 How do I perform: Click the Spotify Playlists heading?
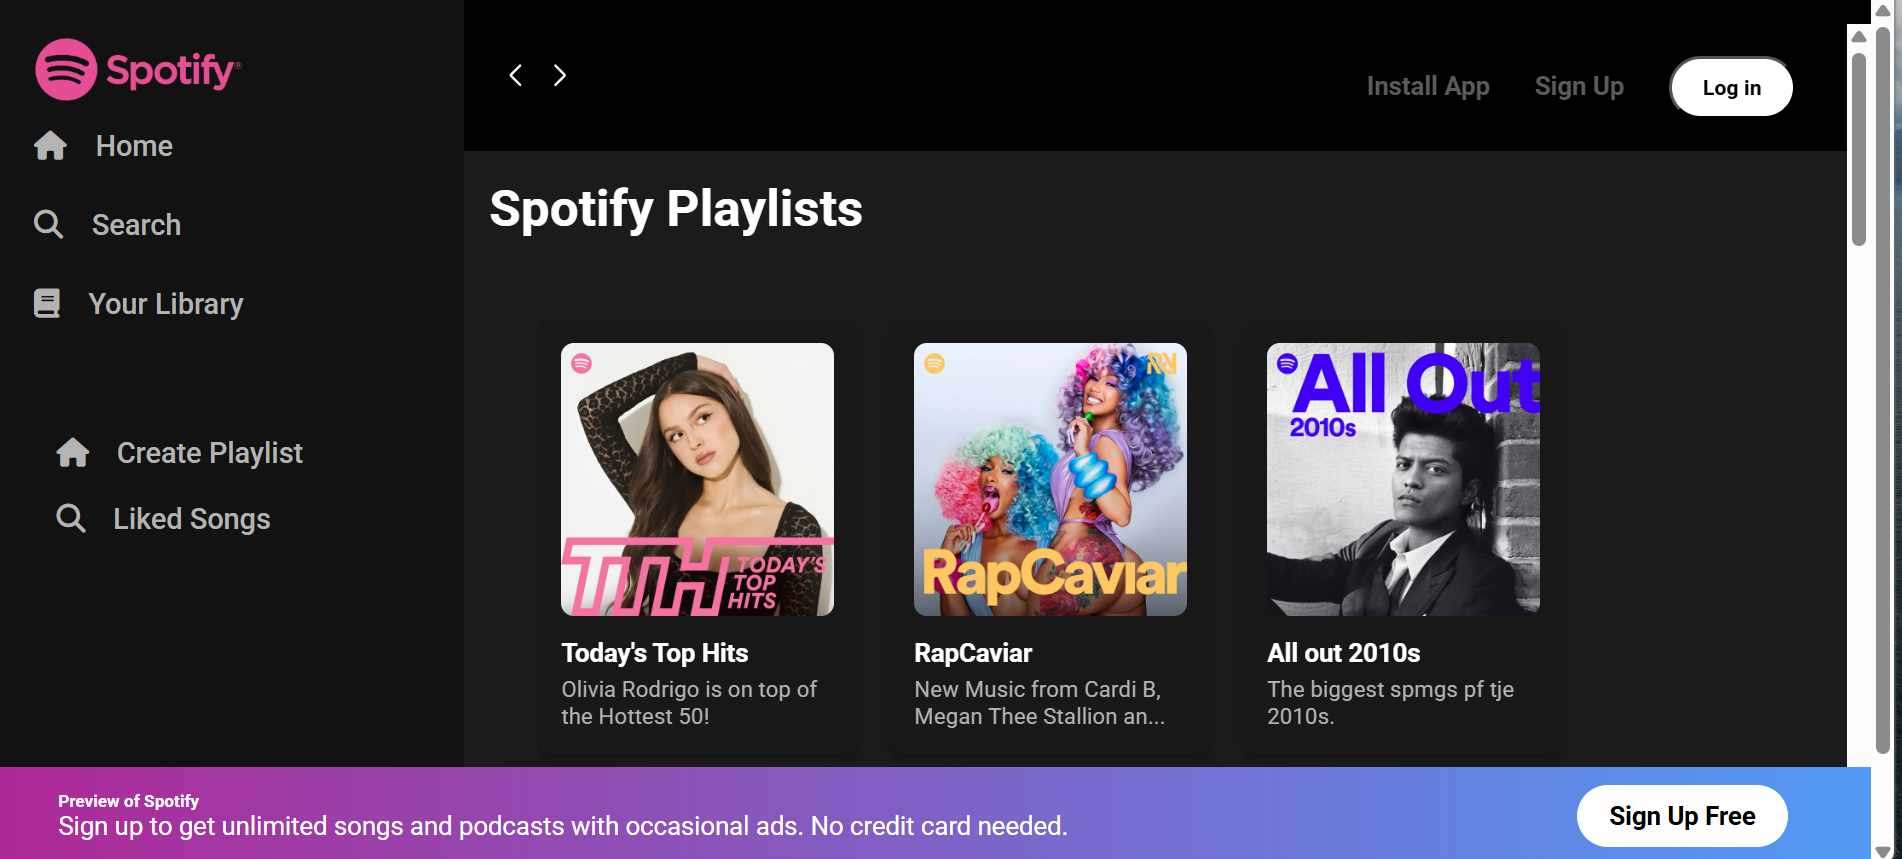pos(676,209)
